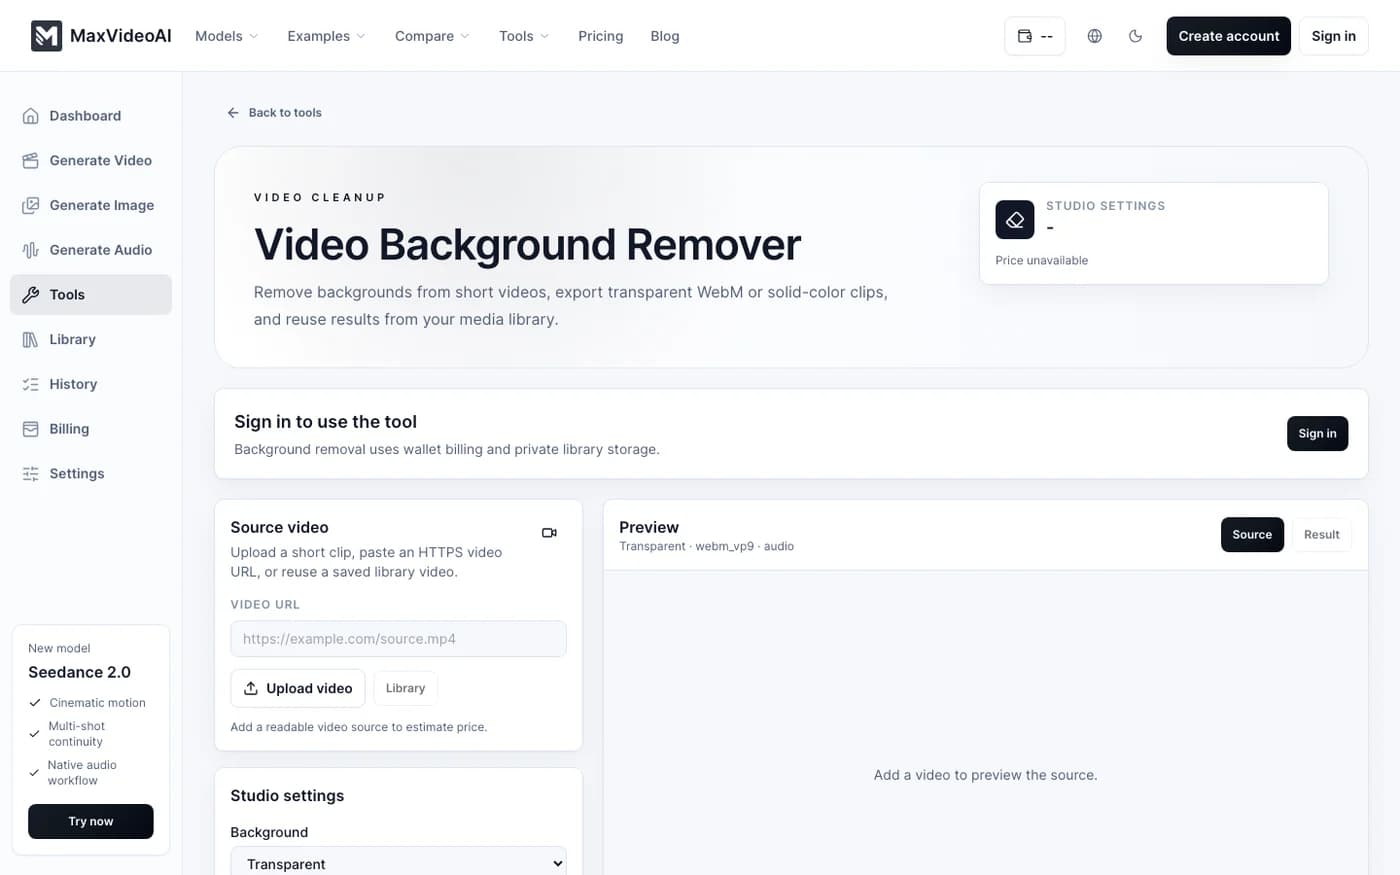1400x875 pixels.
Task: Click the Billing card icon
Action: tap(31, 429)
